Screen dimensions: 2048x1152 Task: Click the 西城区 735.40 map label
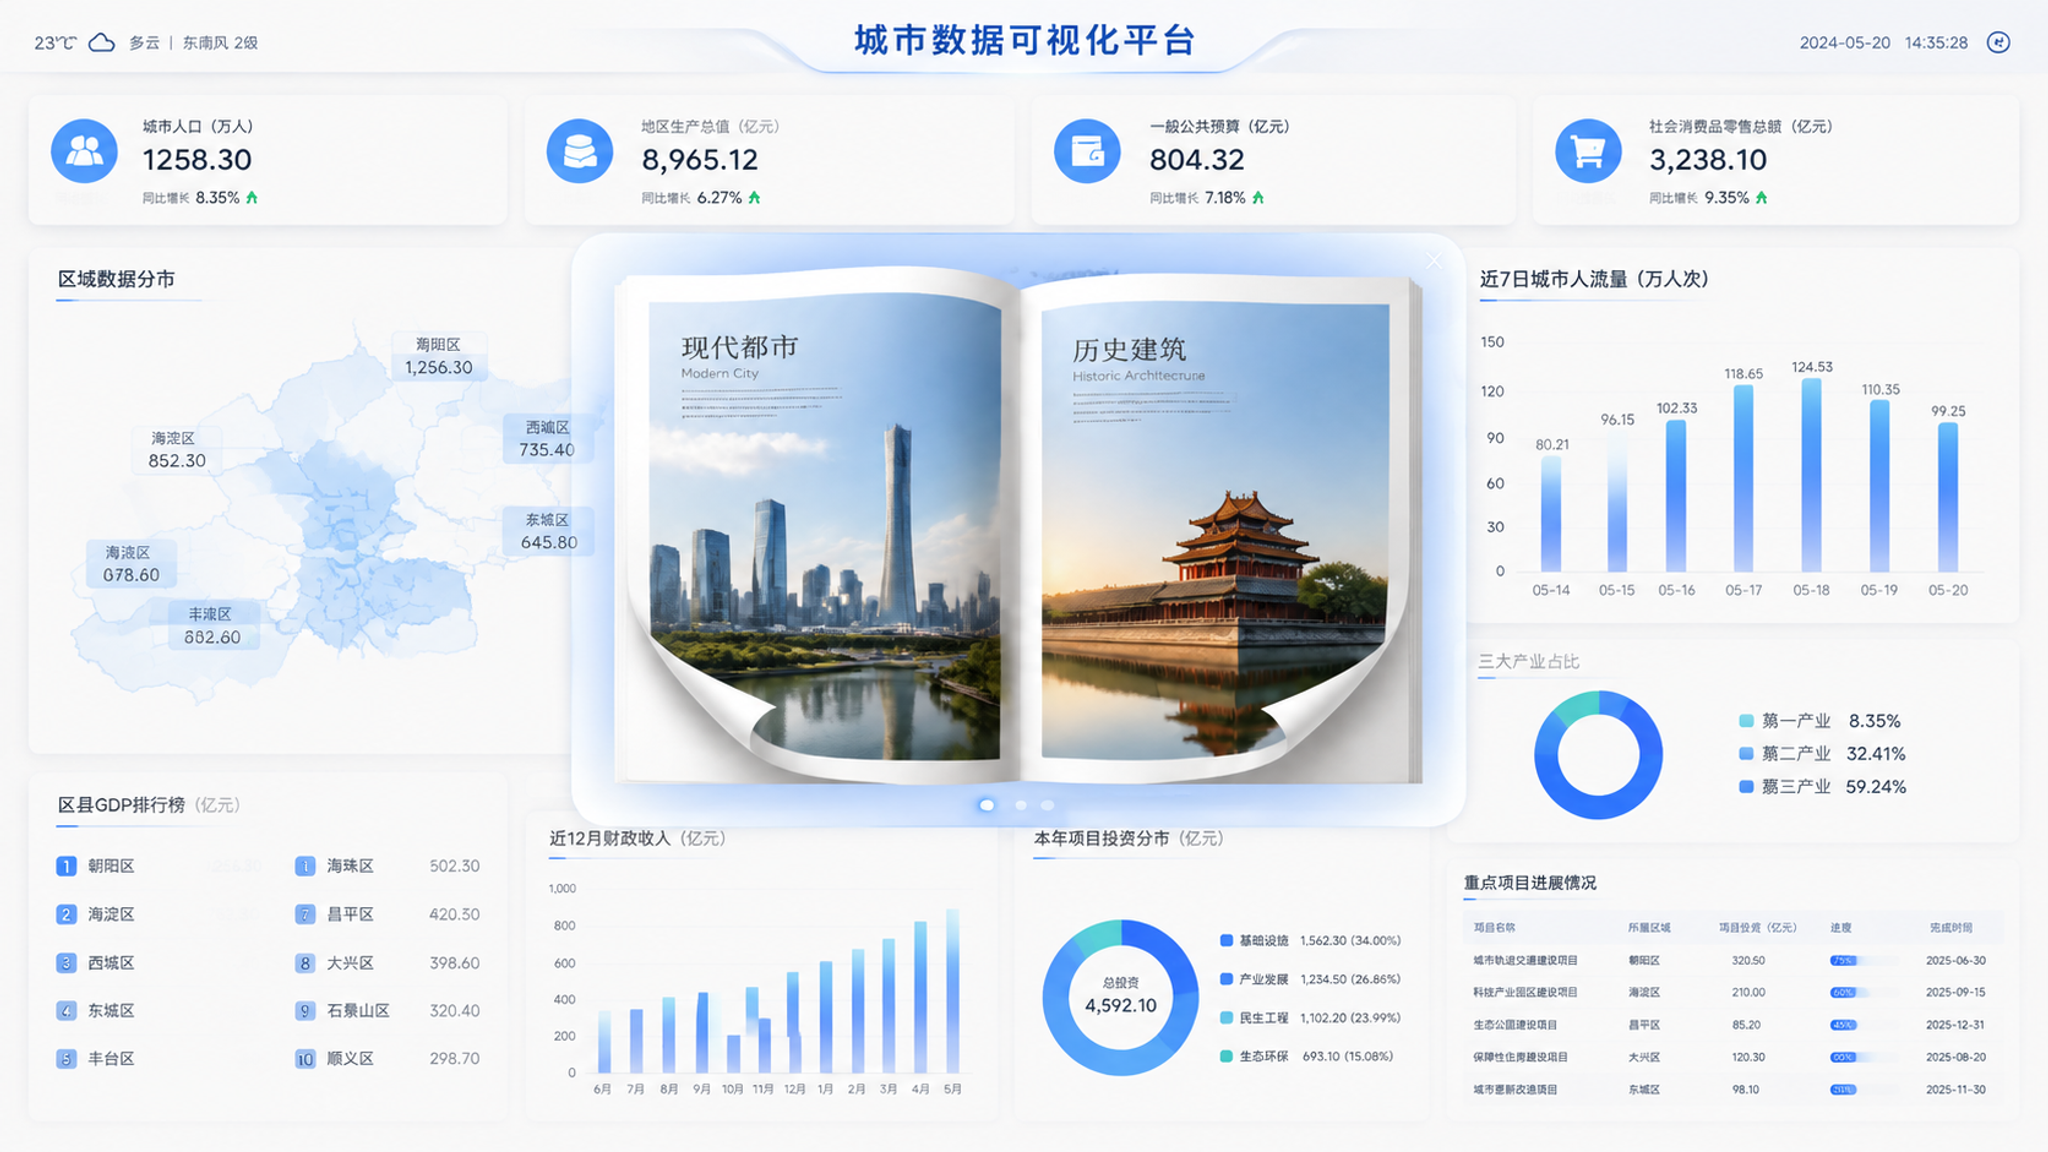(547, 439)
